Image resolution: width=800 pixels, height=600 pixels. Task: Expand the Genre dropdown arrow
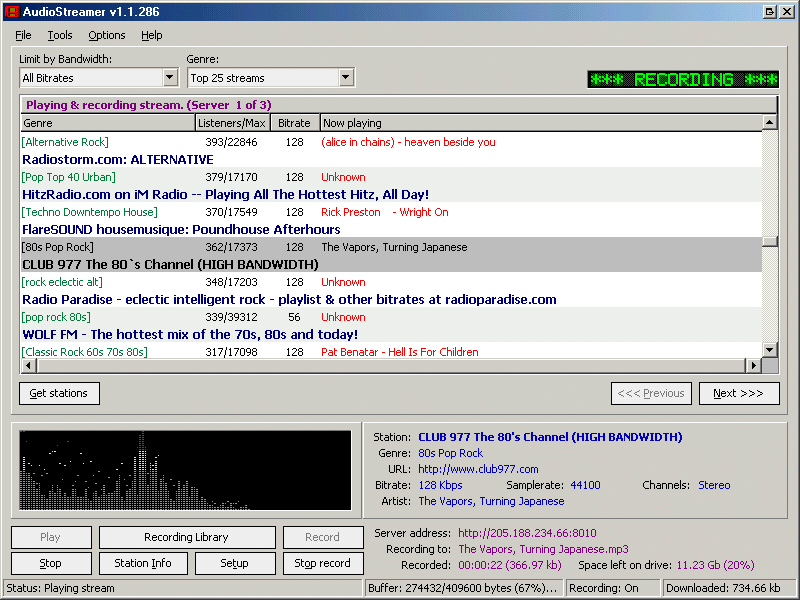pos(346,78)
